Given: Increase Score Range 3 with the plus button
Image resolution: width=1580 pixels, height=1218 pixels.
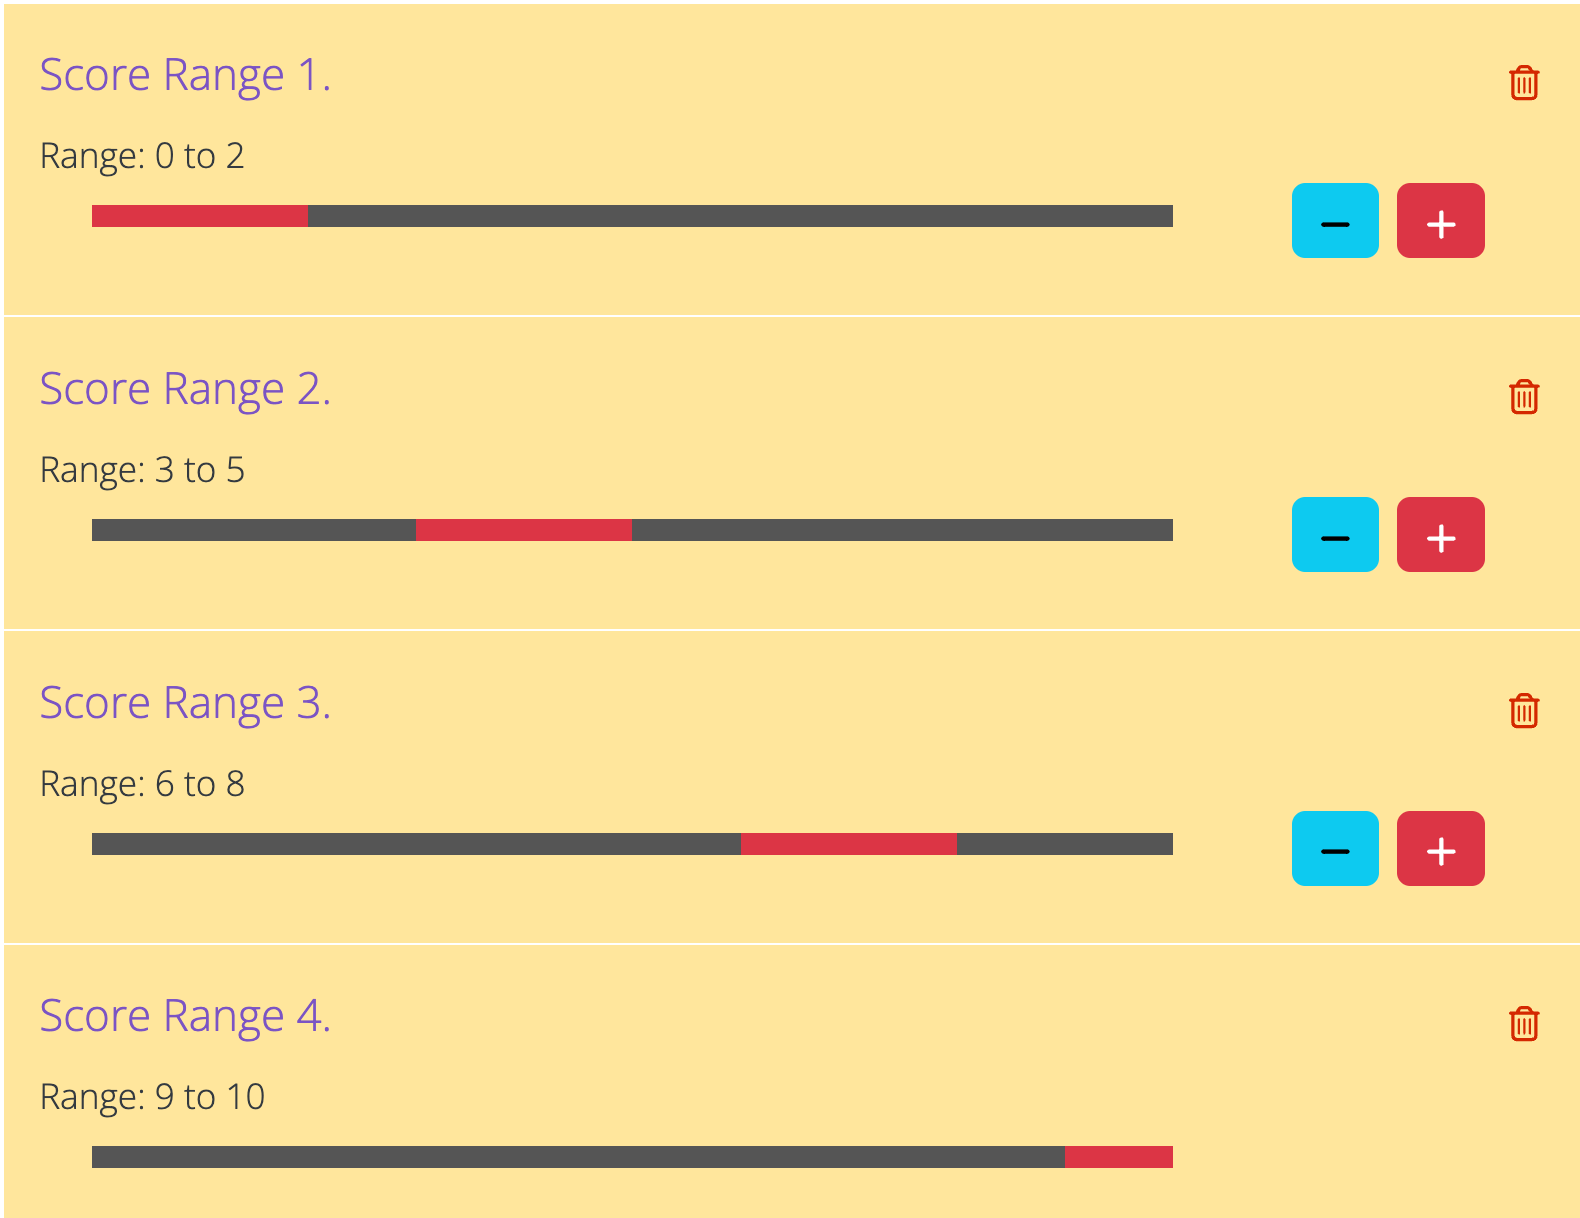Looking at the screenshot, I should [x=1440, y=849].
